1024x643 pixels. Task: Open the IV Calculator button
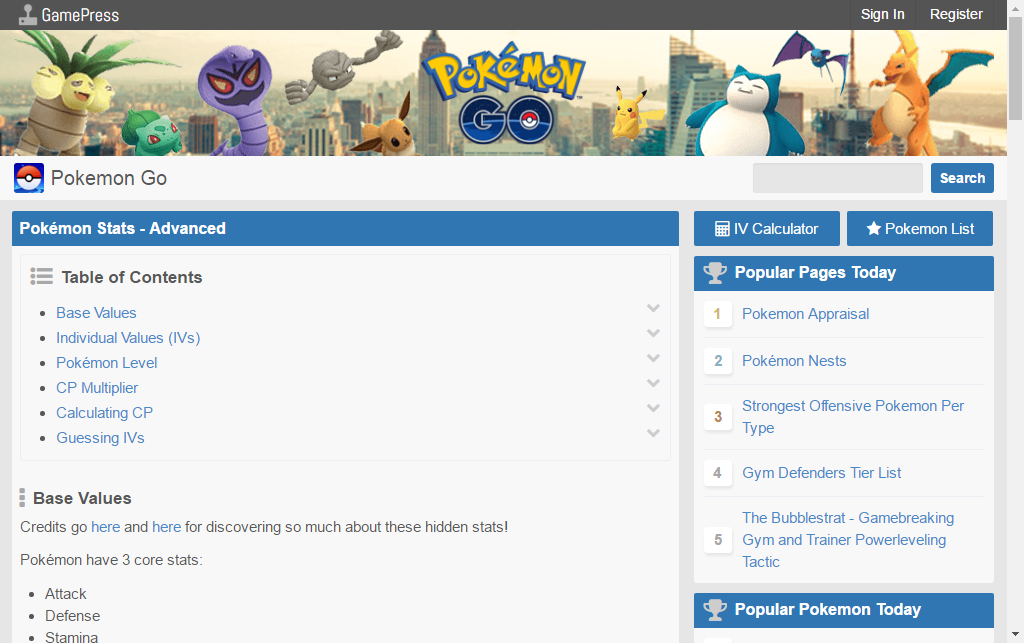pos(767,228)
